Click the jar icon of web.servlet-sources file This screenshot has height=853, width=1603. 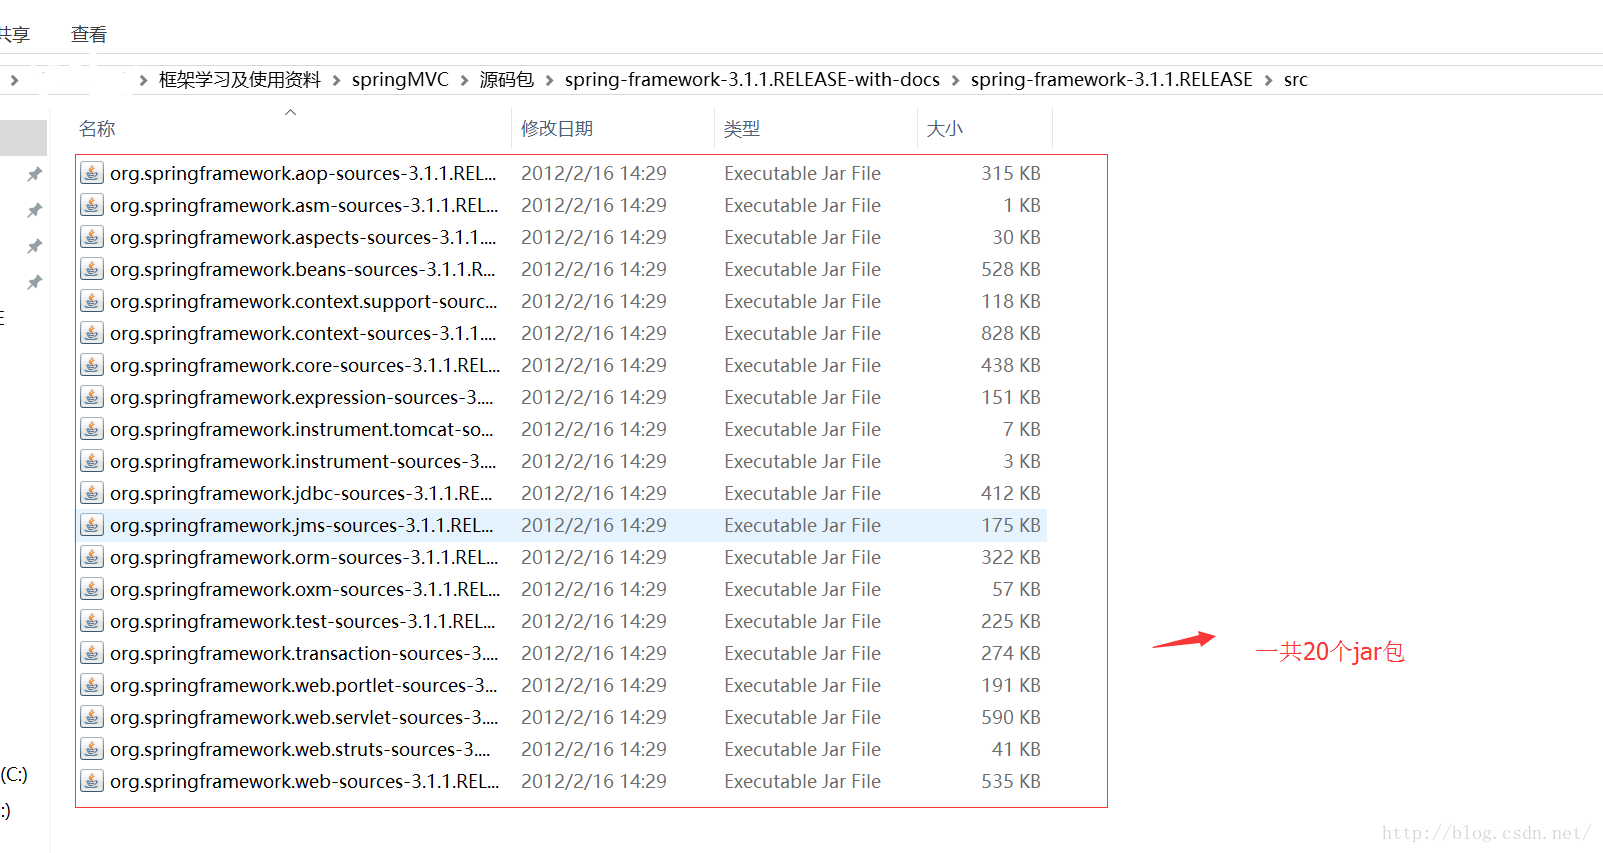pos(92,717)
